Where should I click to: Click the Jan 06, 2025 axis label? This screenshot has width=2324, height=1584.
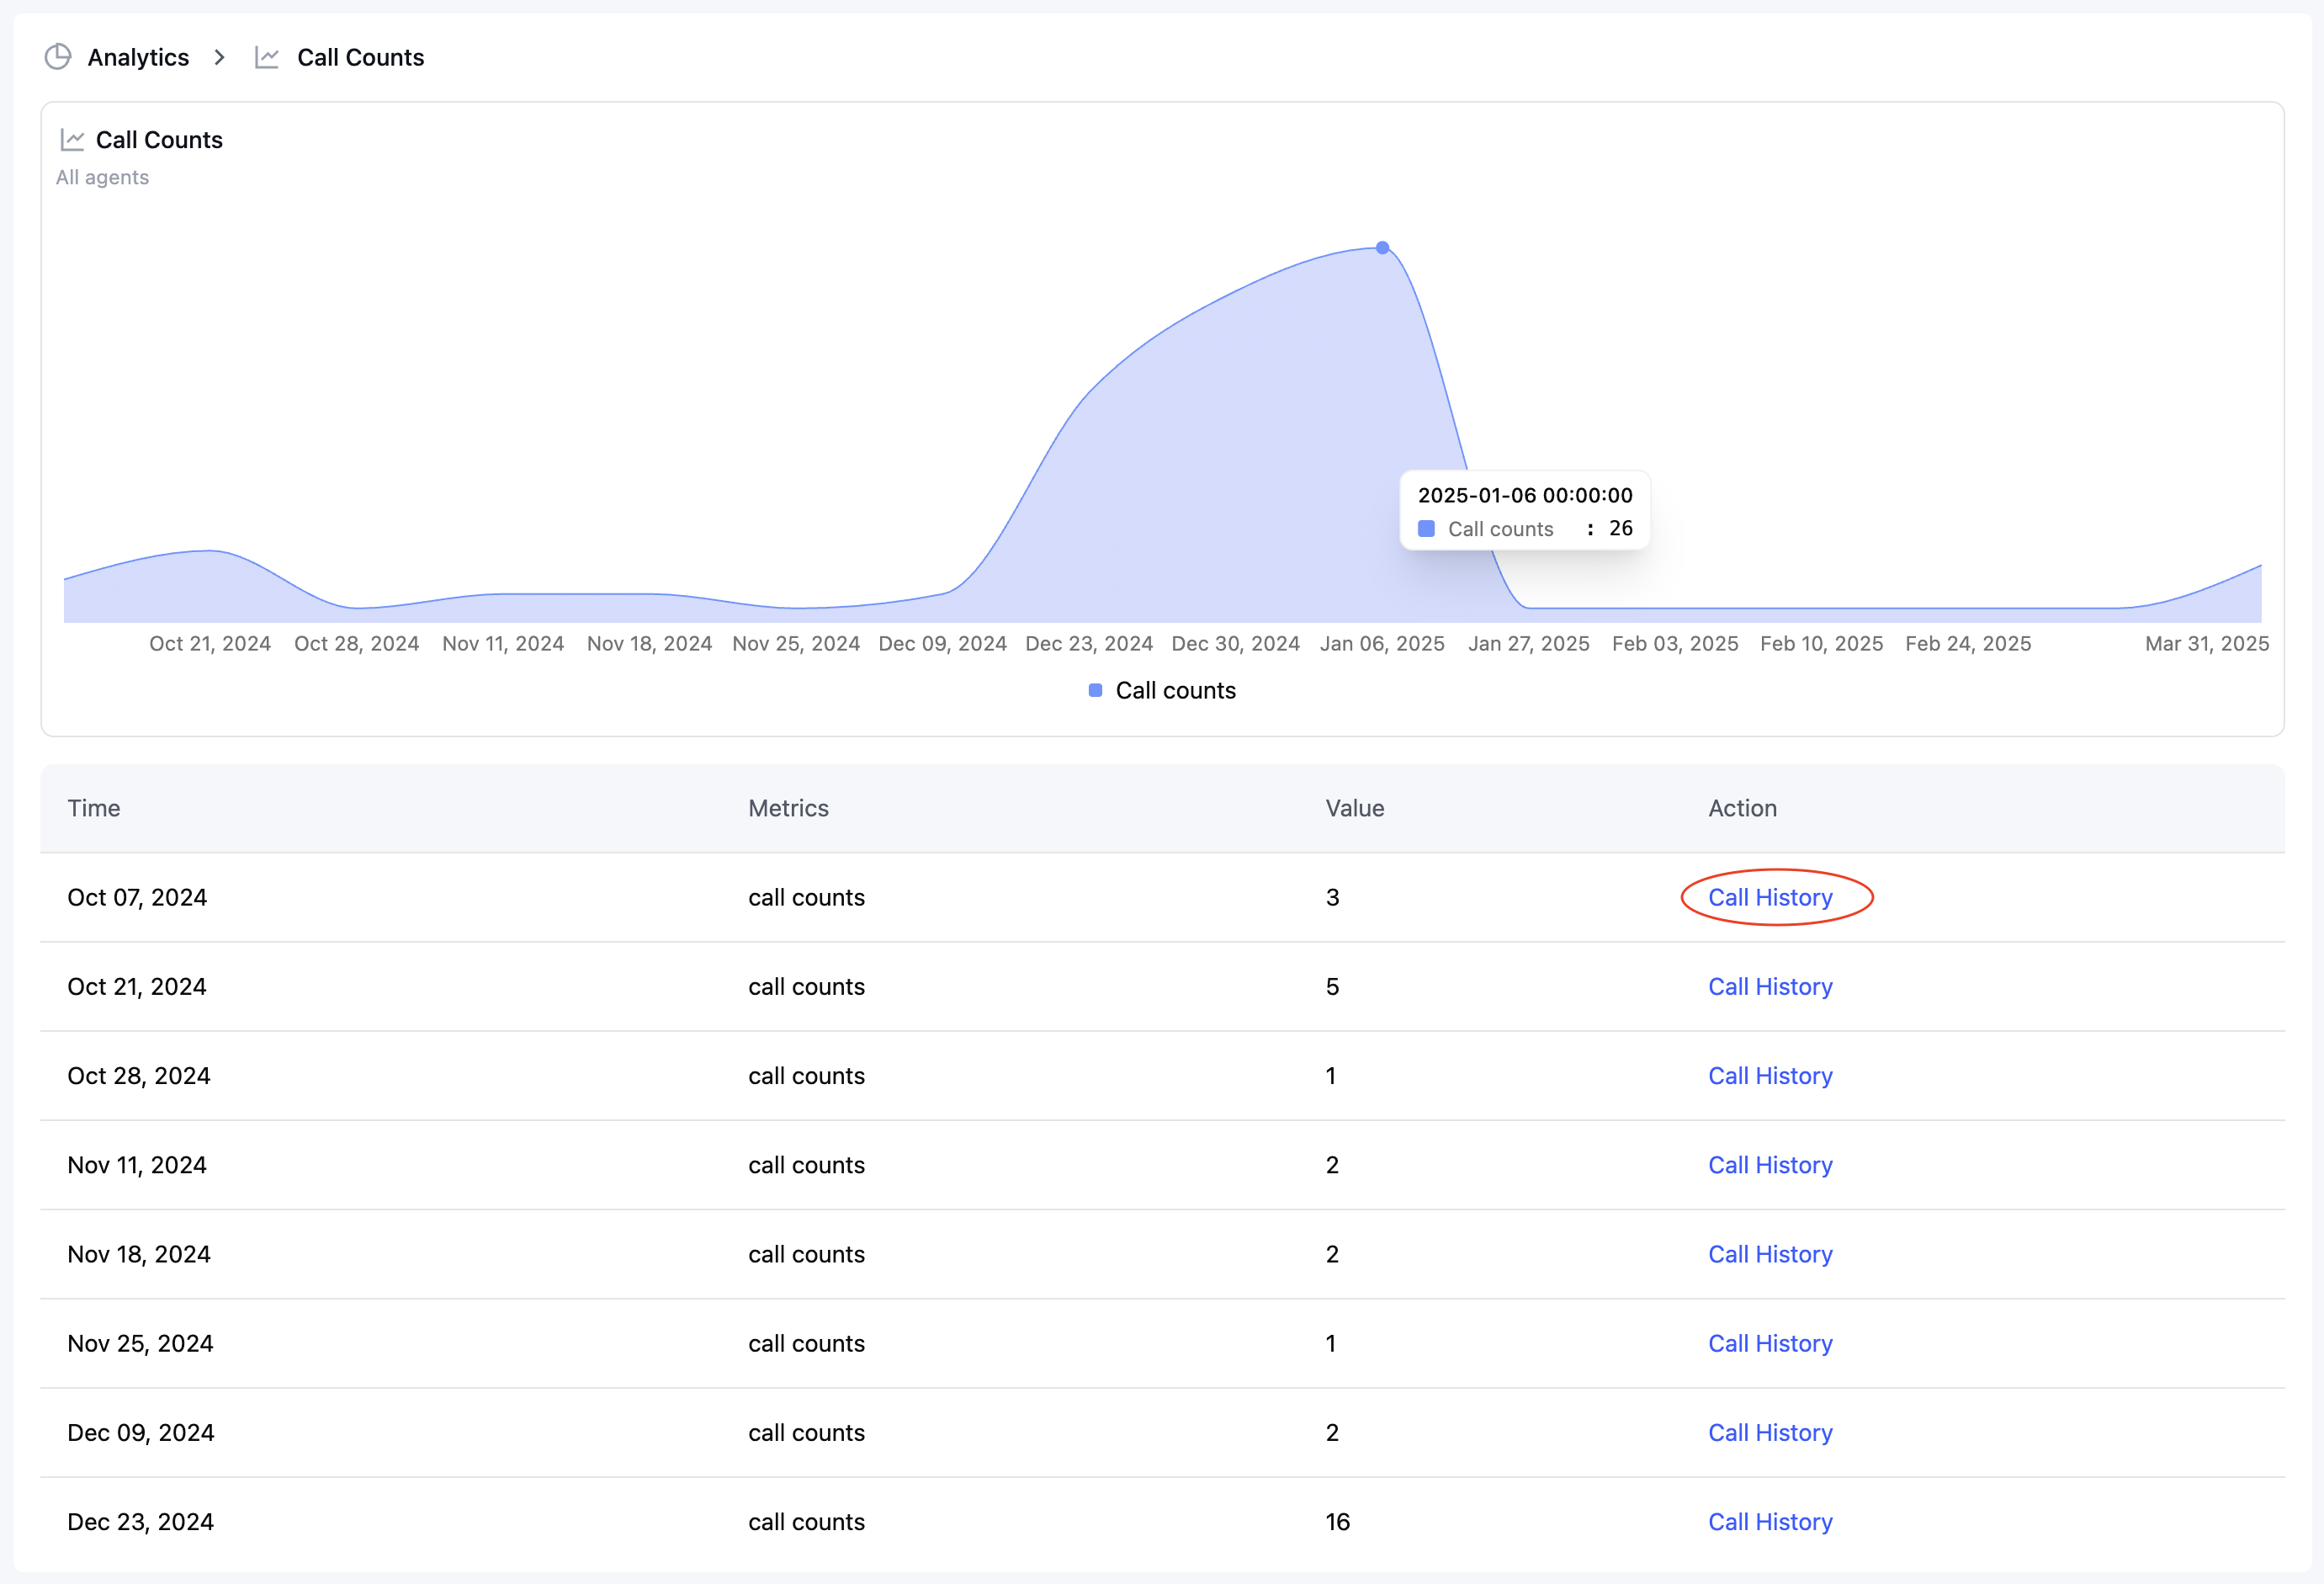(1382, 643)
